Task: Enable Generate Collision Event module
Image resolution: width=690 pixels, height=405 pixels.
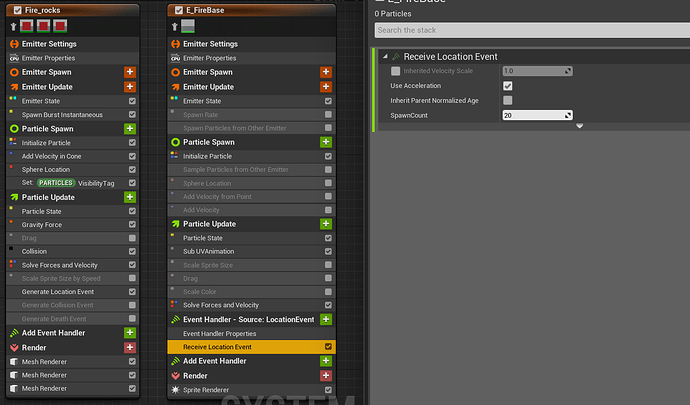Action: point(132,305)
